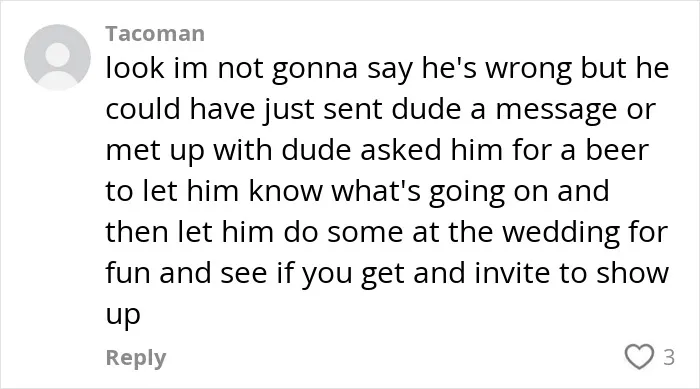Click the word "wedding" in the comment
Image resolution: width=700 pixels, height=389 pixels.
tap(561, 233)
